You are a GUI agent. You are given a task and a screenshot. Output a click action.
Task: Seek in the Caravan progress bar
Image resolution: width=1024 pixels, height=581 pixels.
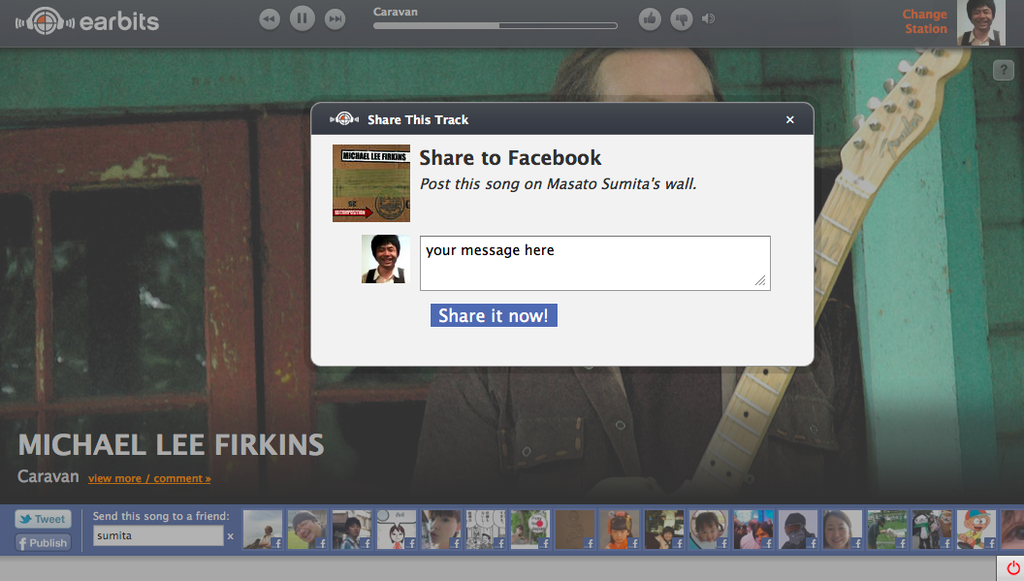pos(495,25)
